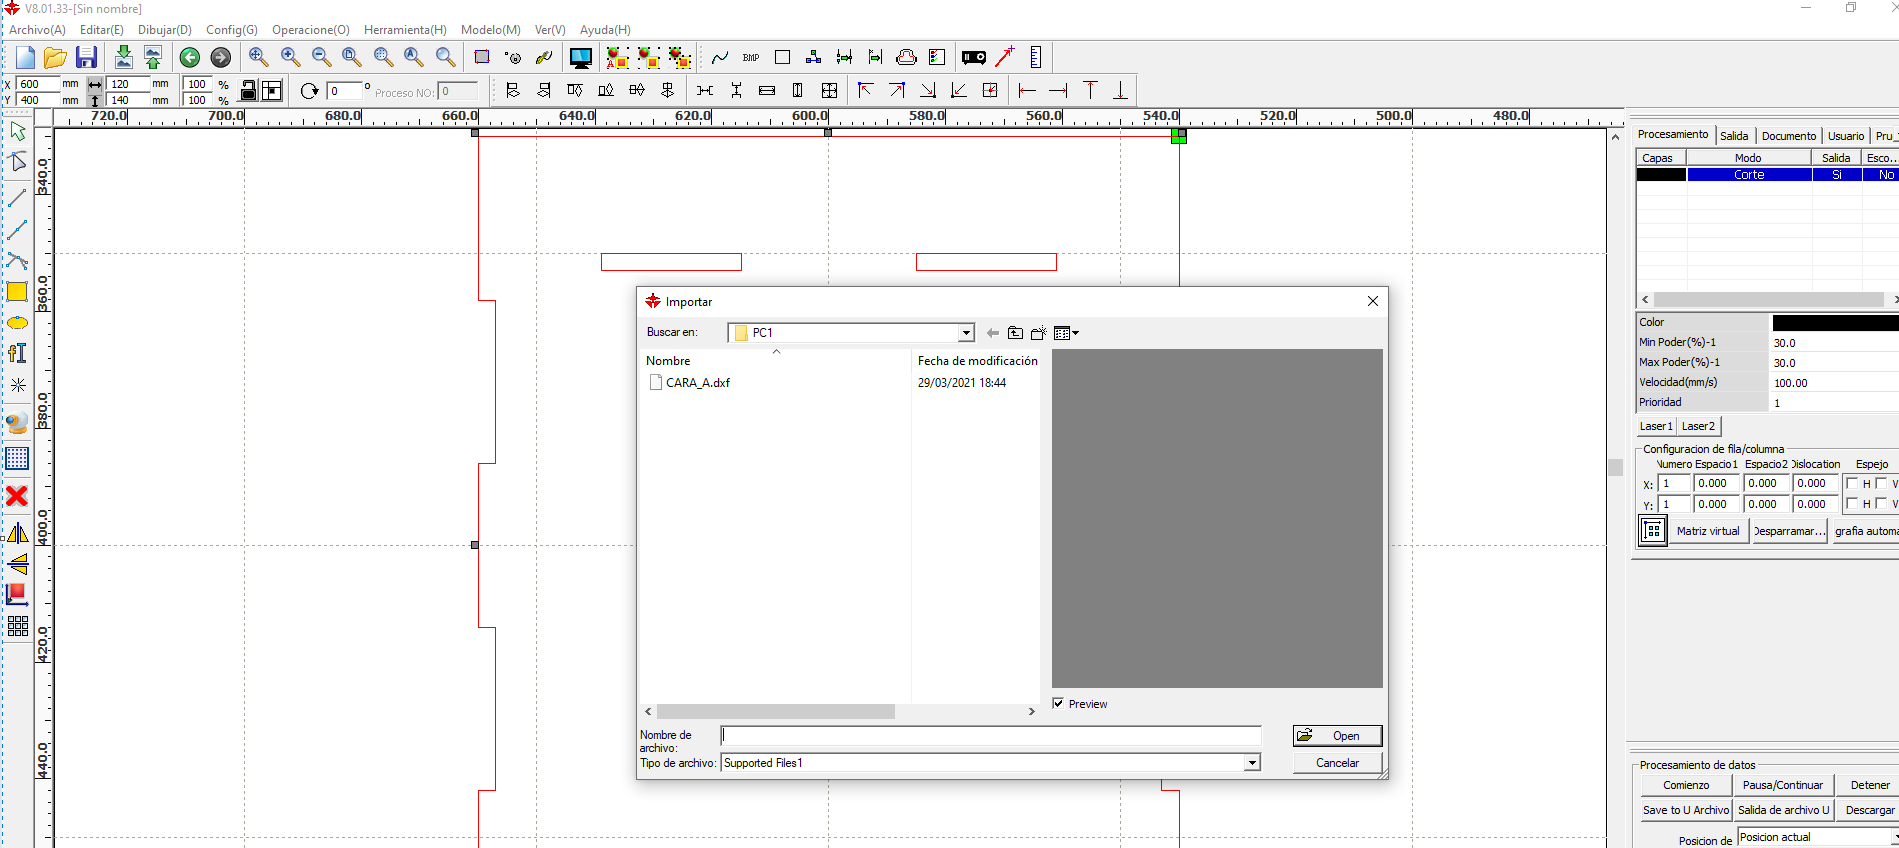Viewport: 1899px width, 848px height.
Task: Open the Herramienta(H) menu
Action: coord(405,30)
